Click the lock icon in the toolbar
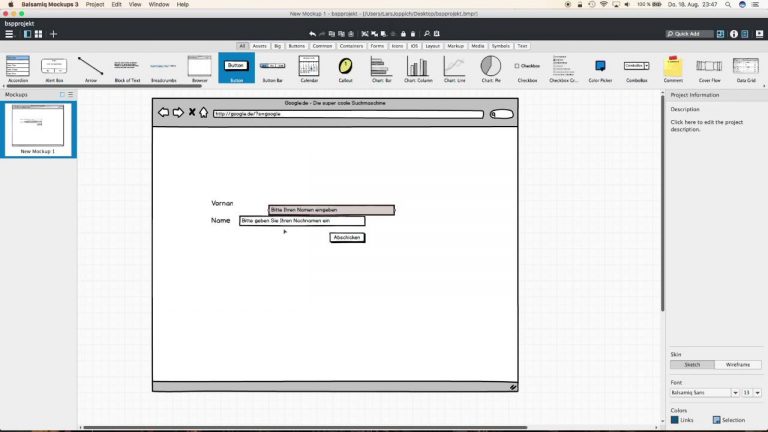Screen dimensions: 768x432 click(403, 34)
